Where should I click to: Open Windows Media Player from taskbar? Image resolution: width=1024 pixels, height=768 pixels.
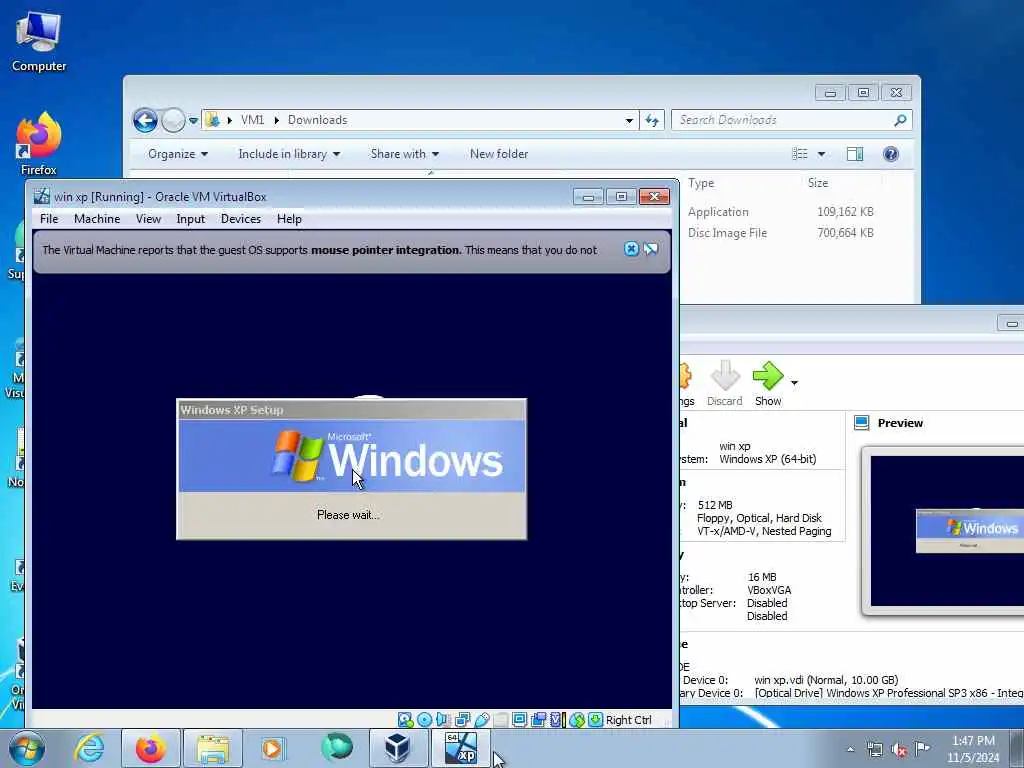(272, 748)
